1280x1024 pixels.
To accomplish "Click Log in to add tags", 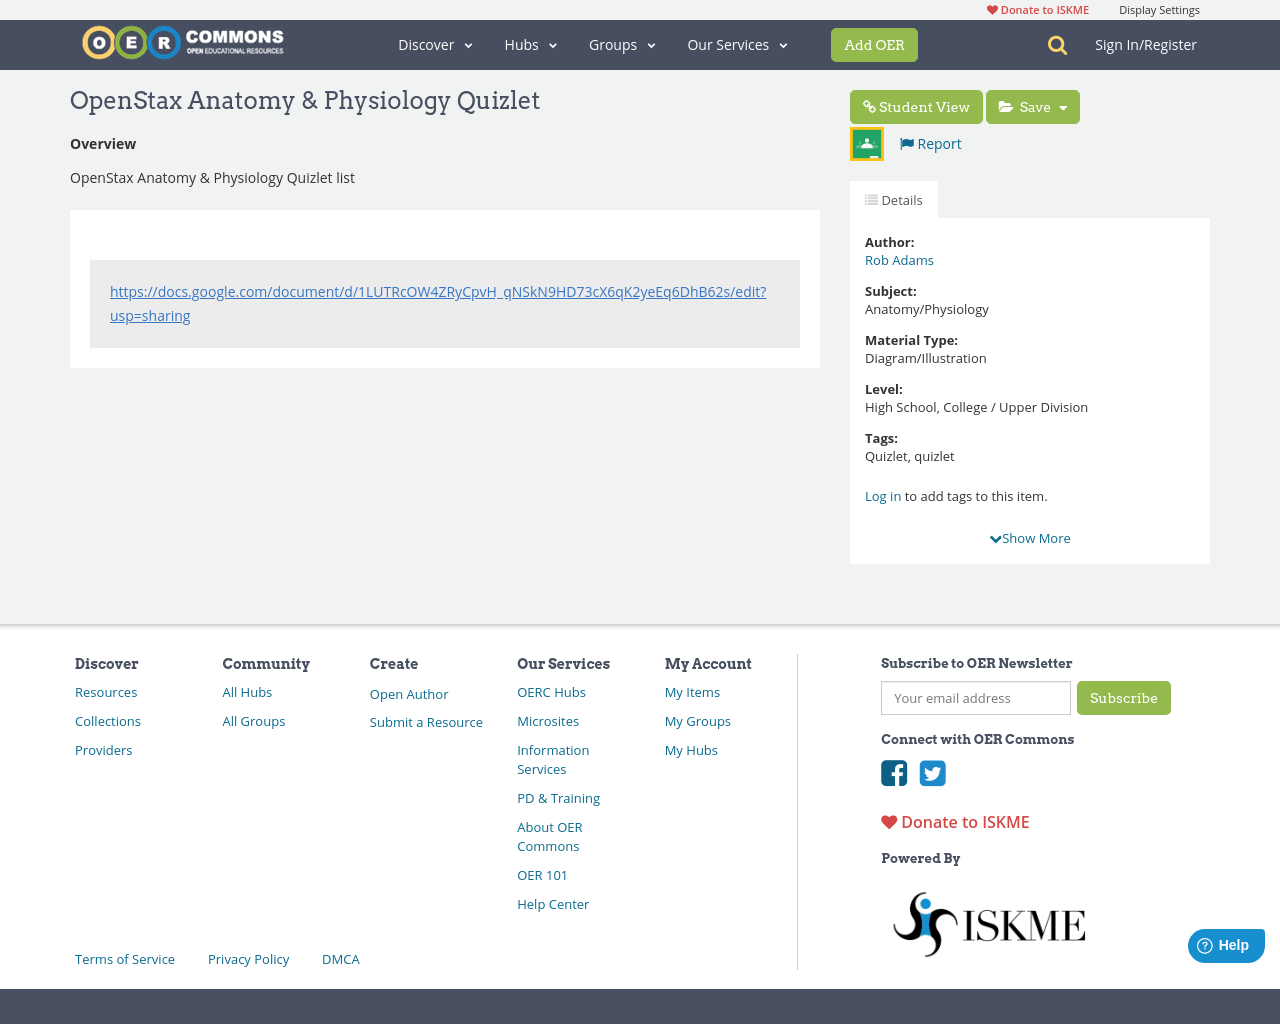I will coord(883,496).
